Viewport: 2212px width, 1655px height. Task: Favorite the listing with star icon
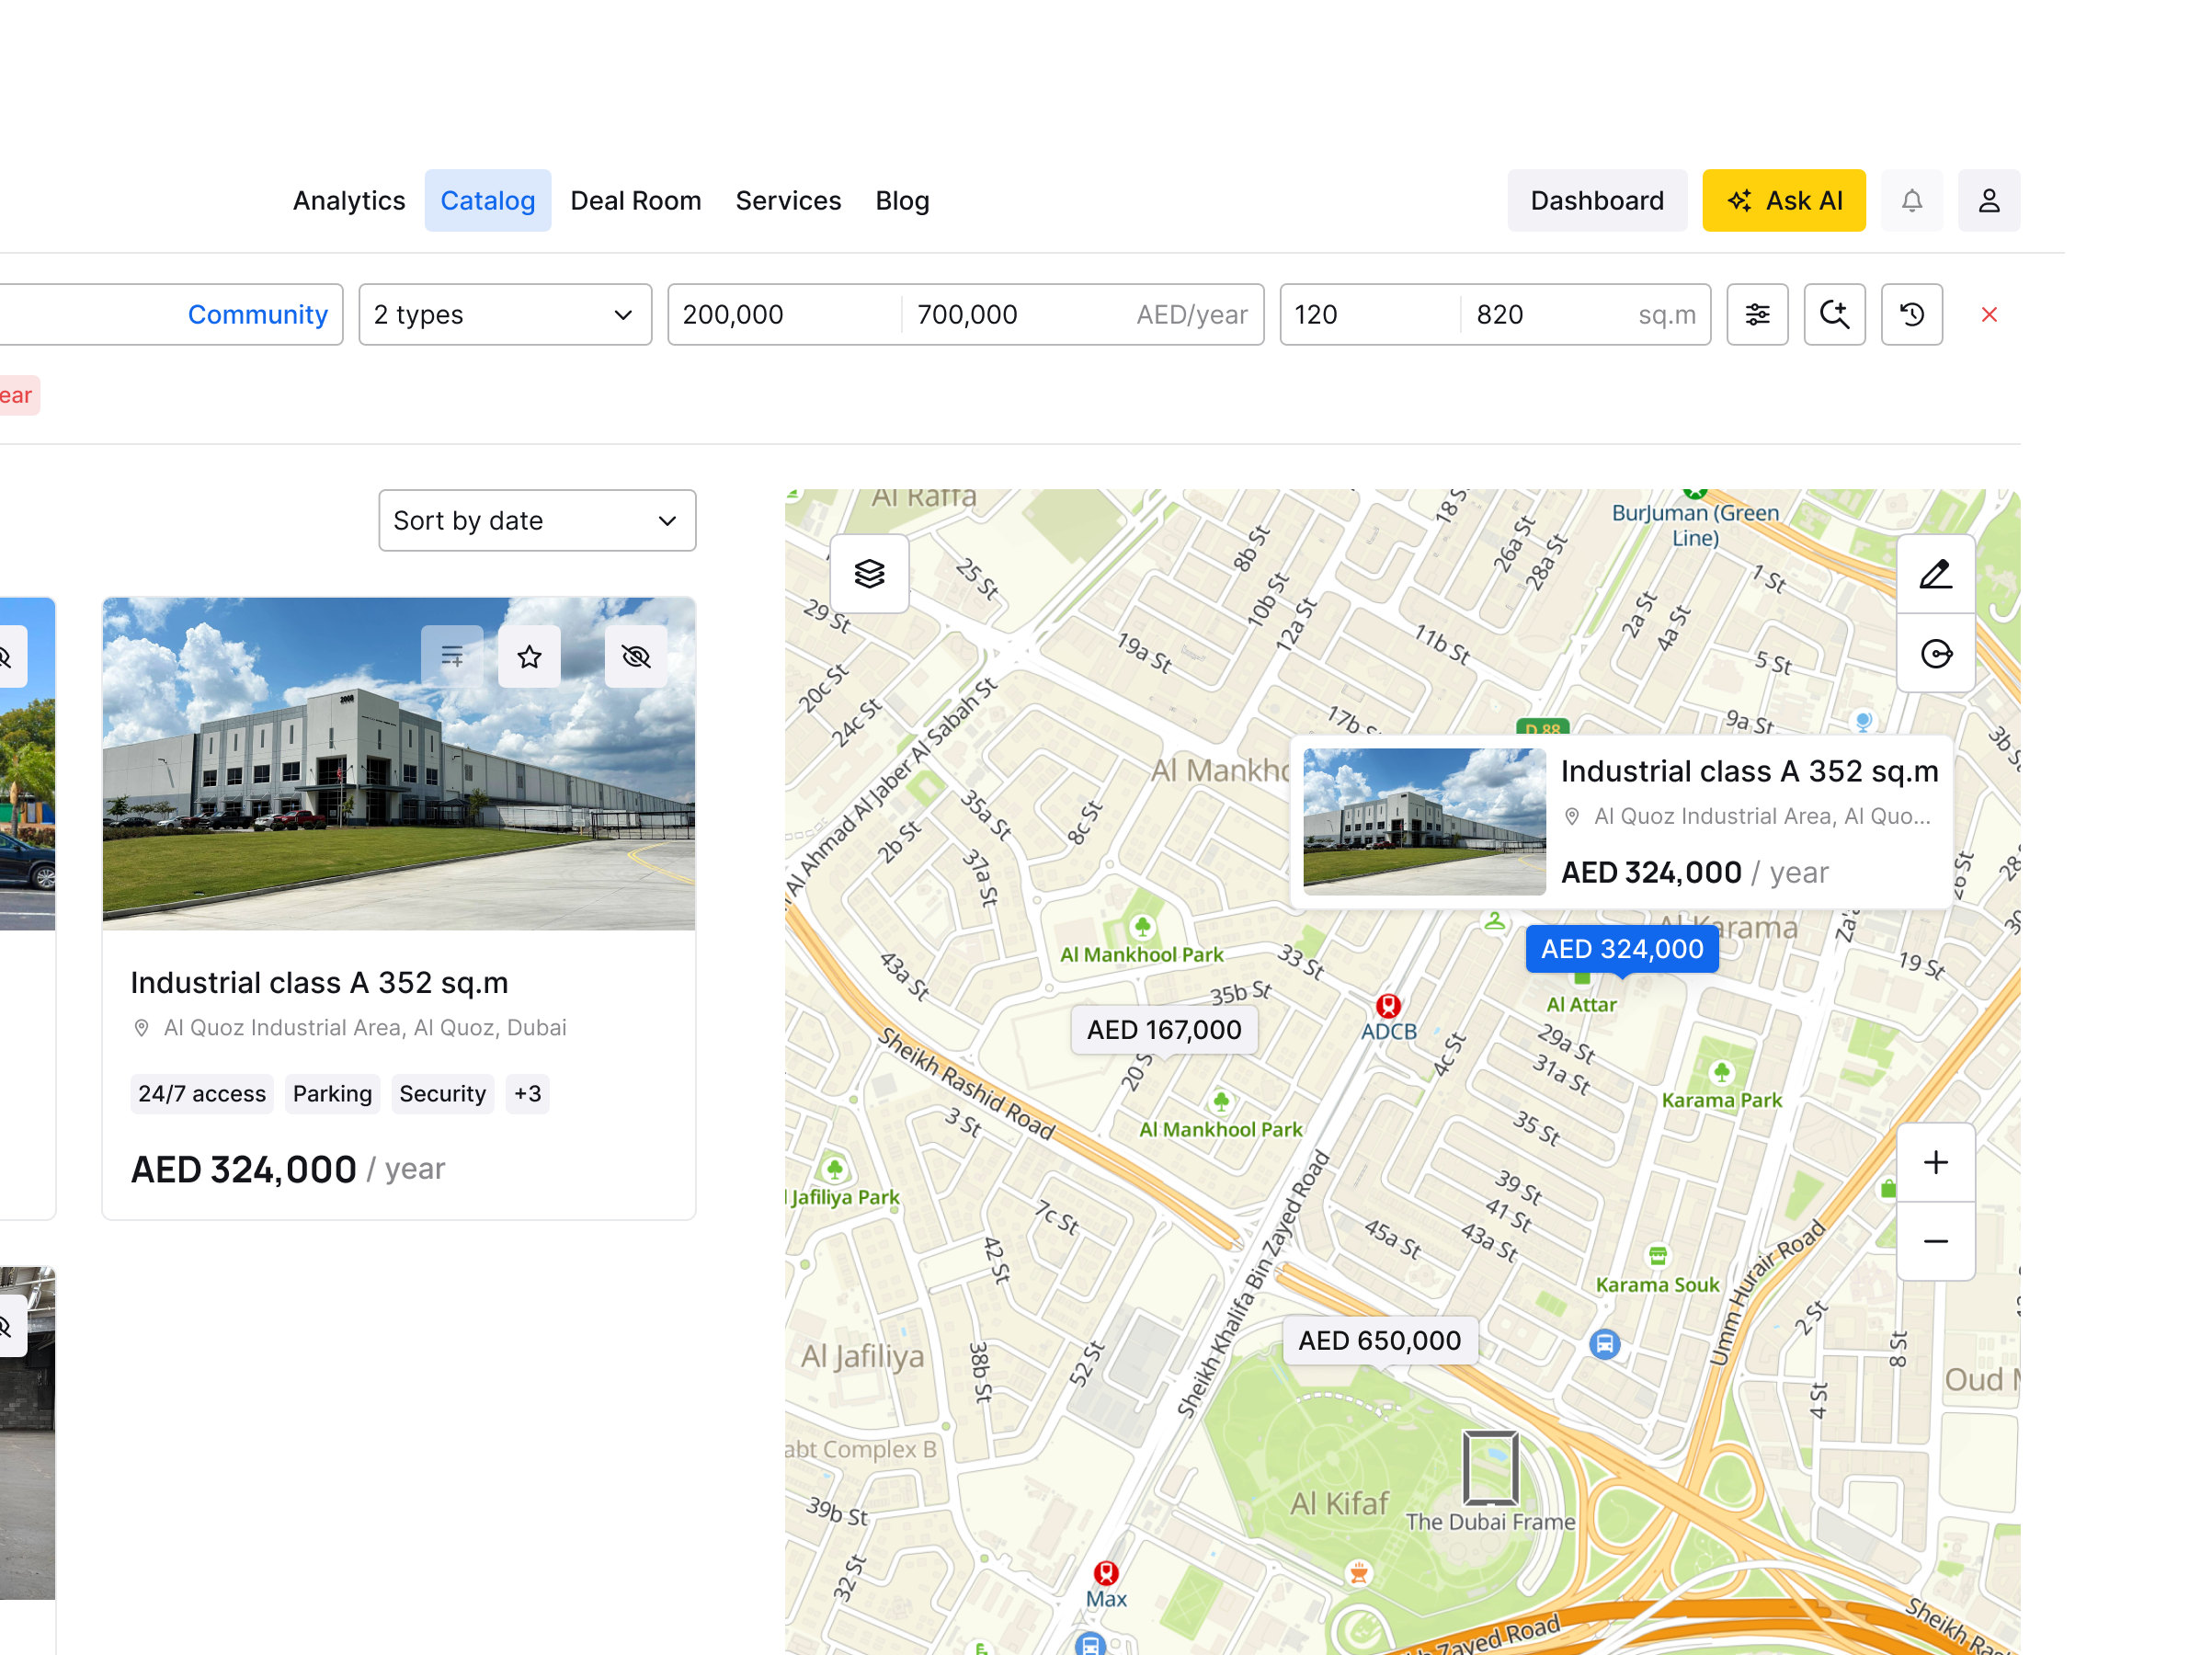[529, 657]
